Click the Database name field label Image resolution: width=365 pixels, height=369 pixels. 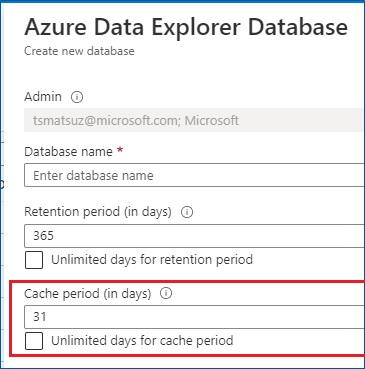pyautogui.click(x=68, y=152)
